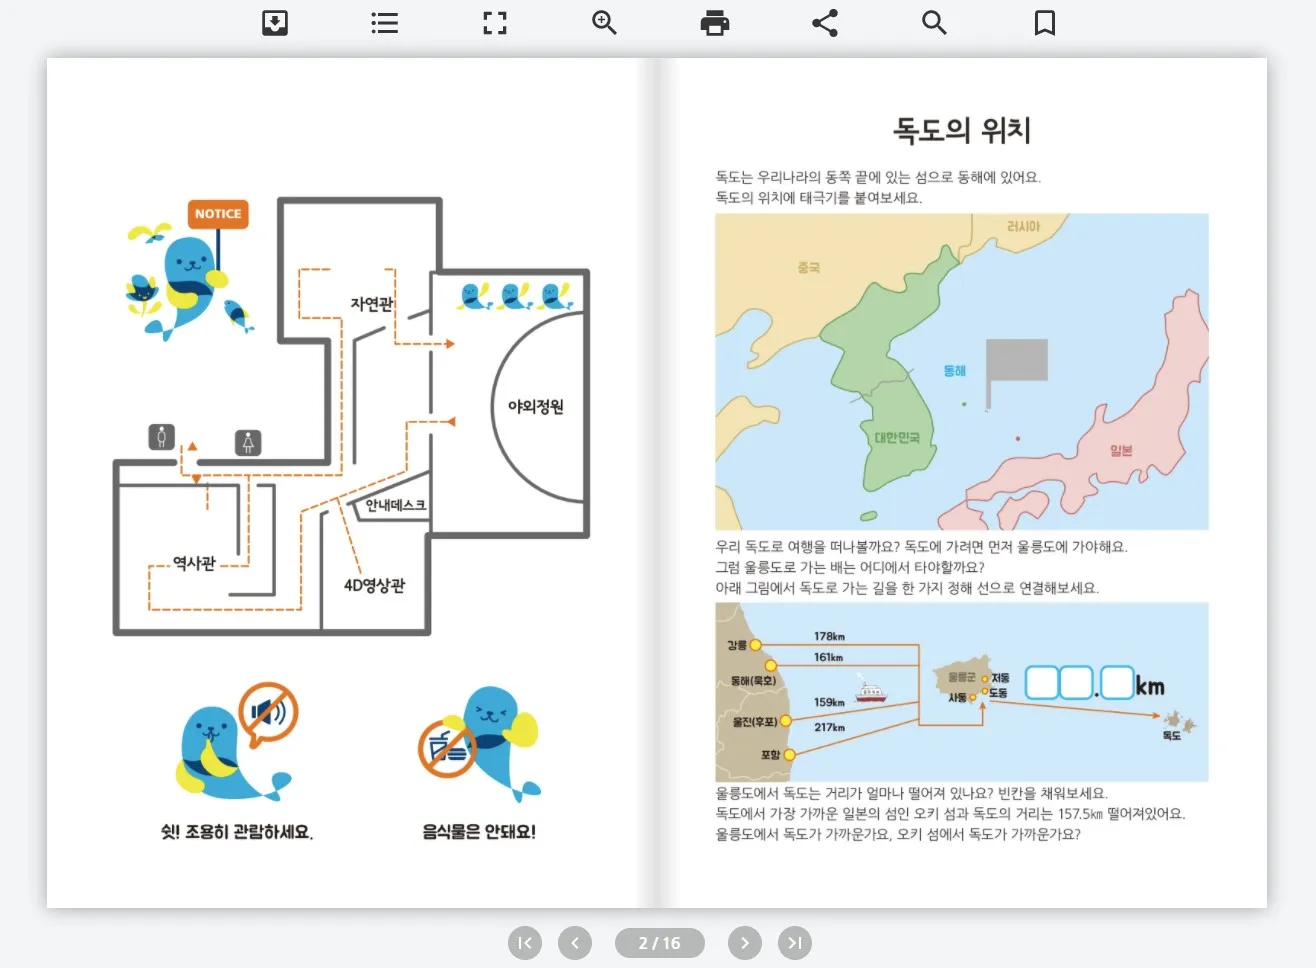Open the share options
The width and height of the screenshot is (1316, 968).
(824, 22)
